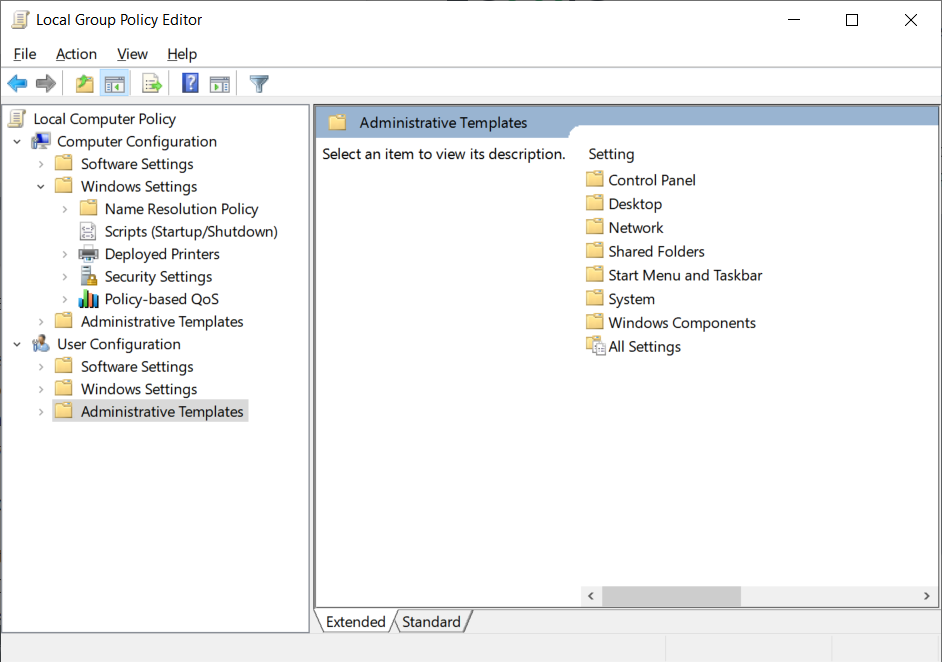Click the horizontal scrollbar right arrow
This screenshot has width=942, height=662.
[926, 596]
